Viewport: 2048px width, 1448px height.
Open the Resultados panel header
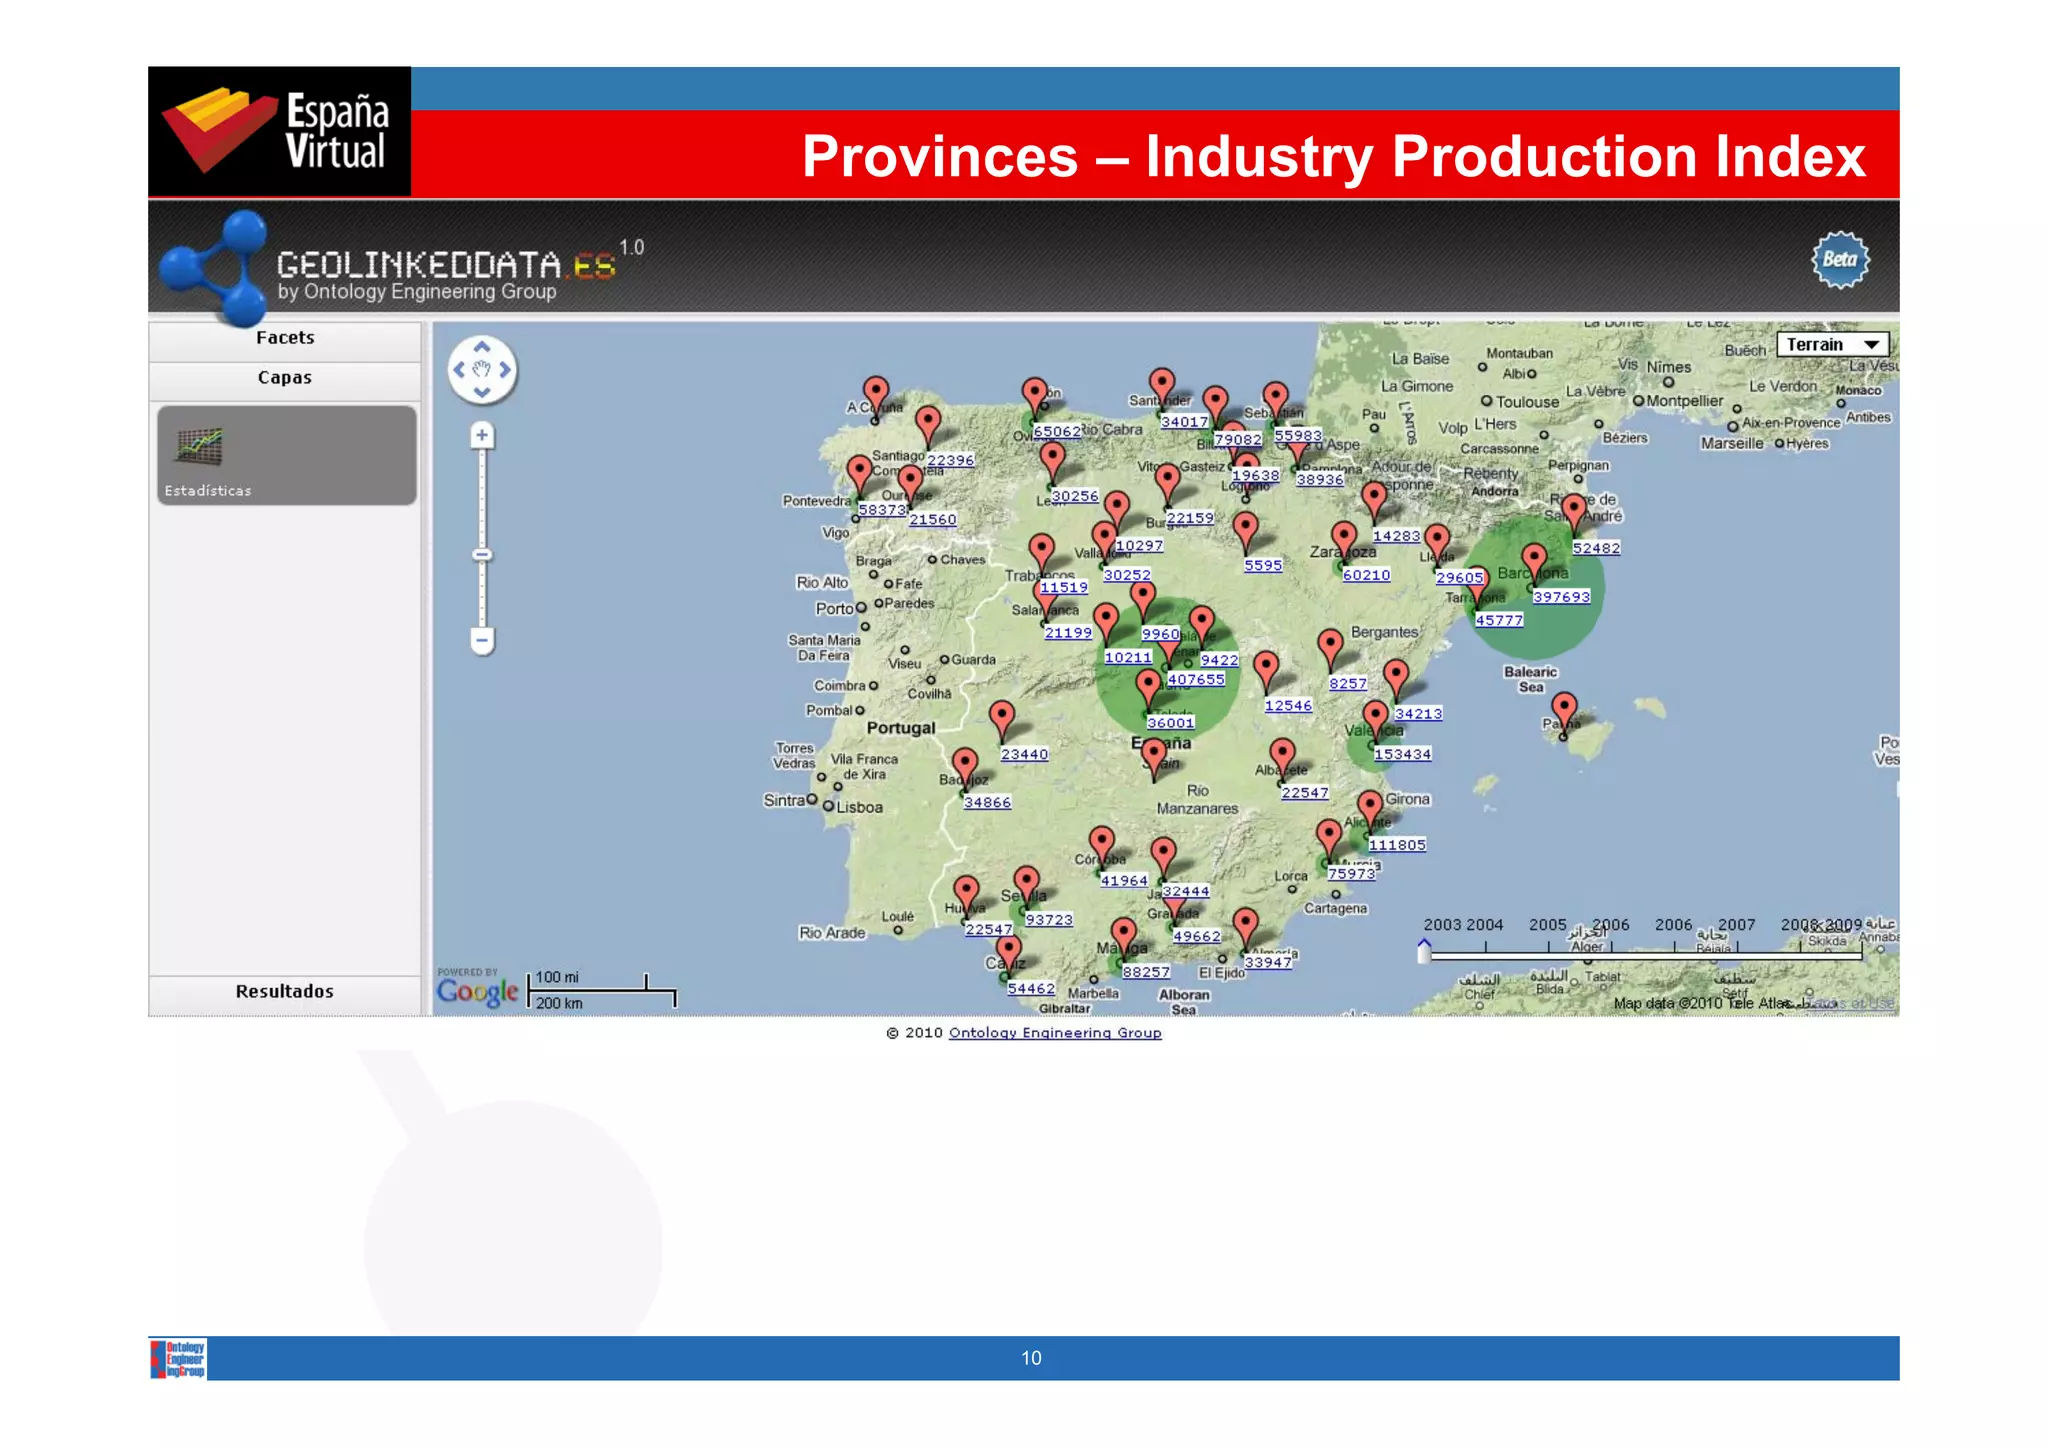click(285, 992)
